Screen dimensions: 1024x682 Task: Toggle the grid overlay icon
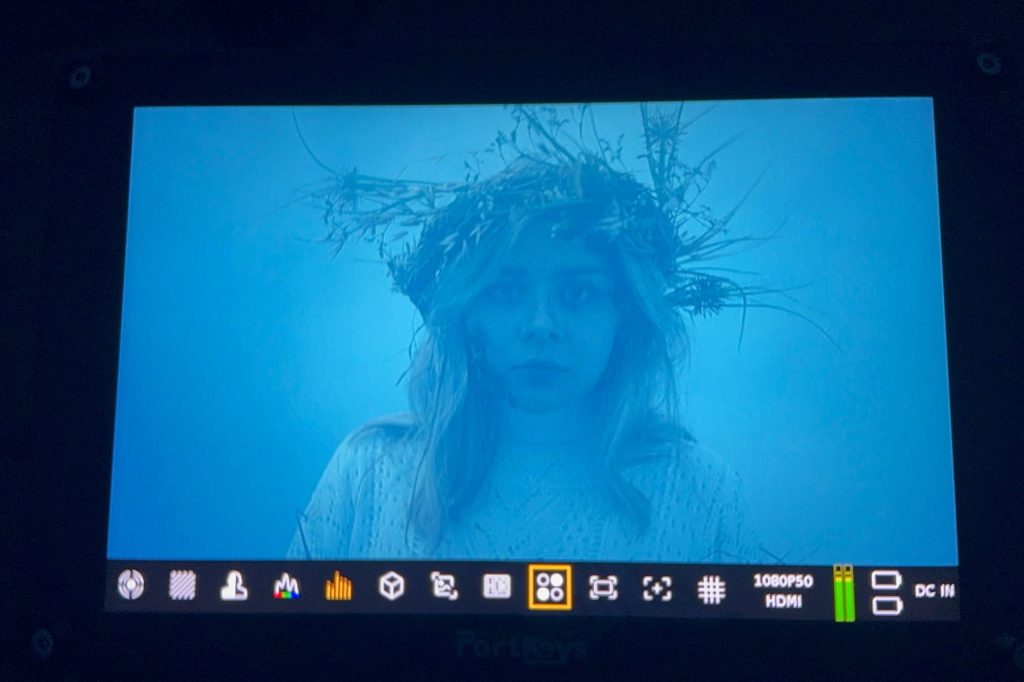pos(711,590)
